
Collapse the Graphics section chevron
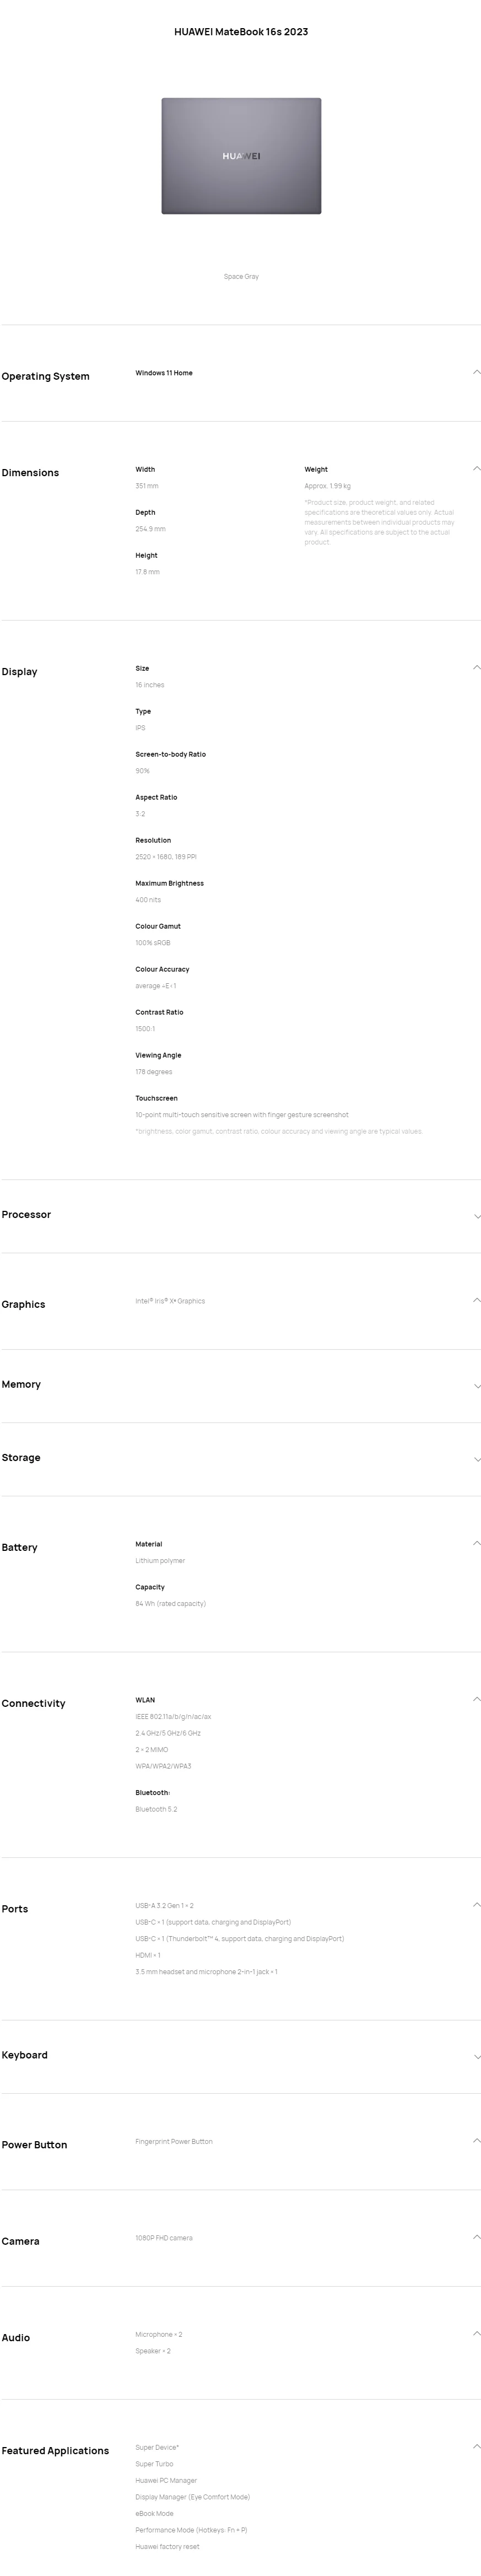pos(476,1300)
